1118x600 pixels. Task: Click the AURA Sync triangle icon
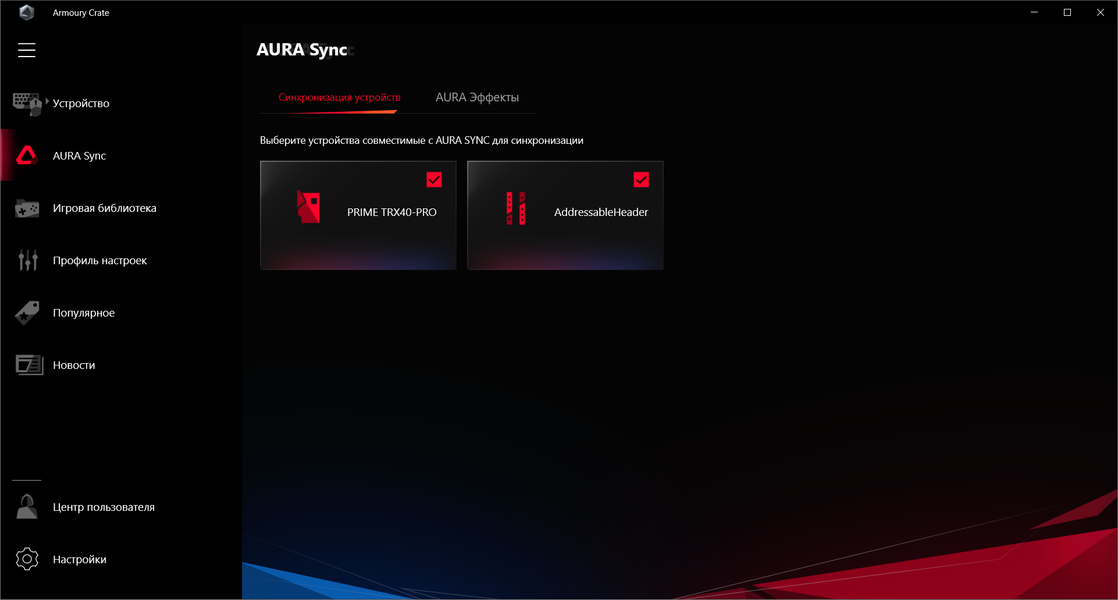click(x=26, y=155)
